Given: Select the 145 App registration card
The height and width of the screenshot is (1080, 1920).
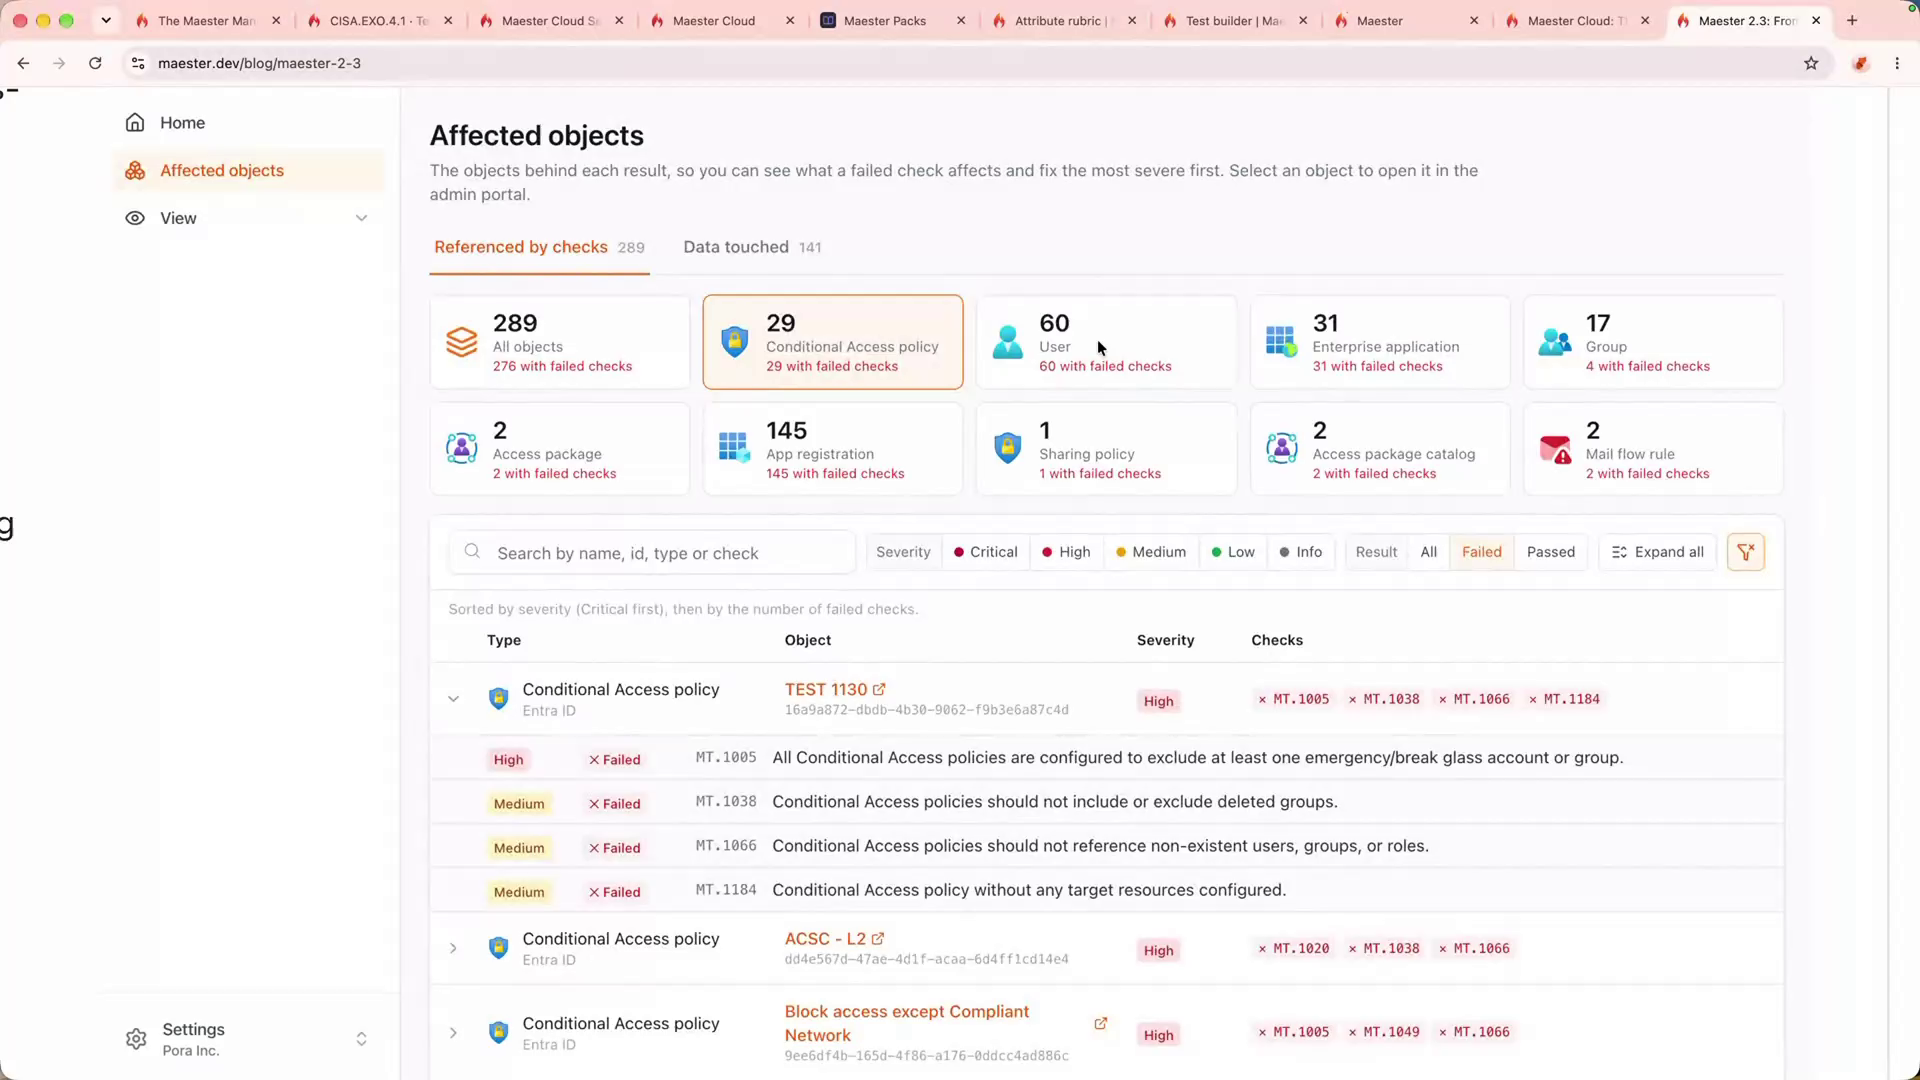Looking at the screenshot, I should (x=833, y=449).
